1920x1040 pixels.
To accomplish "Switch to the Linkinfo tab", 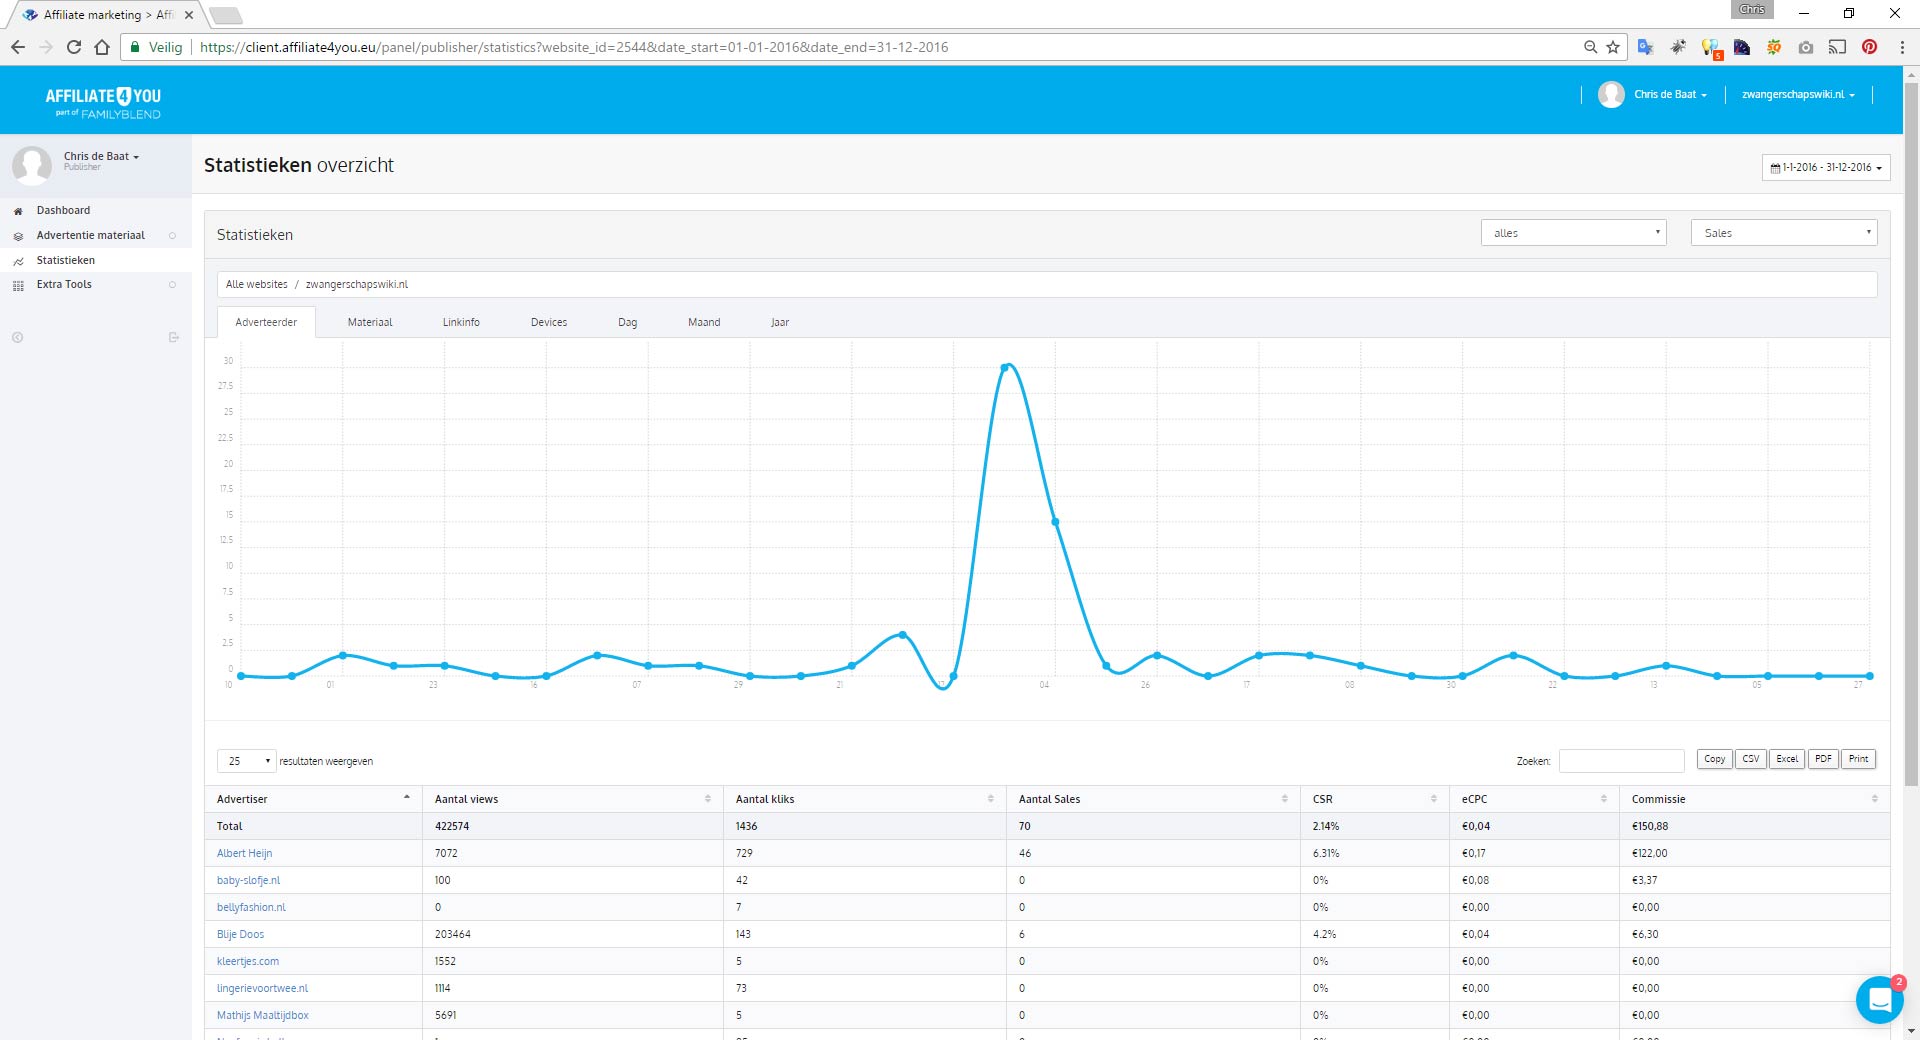I will [x=461, y=322].
